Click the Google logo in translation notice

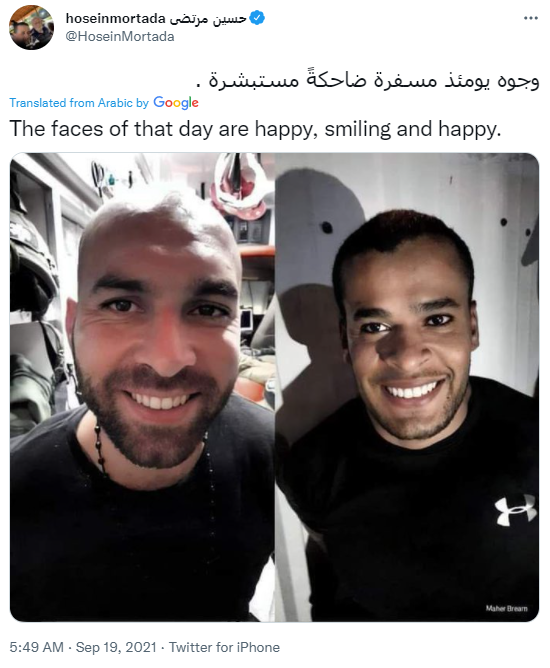click(x=176, y=103)
